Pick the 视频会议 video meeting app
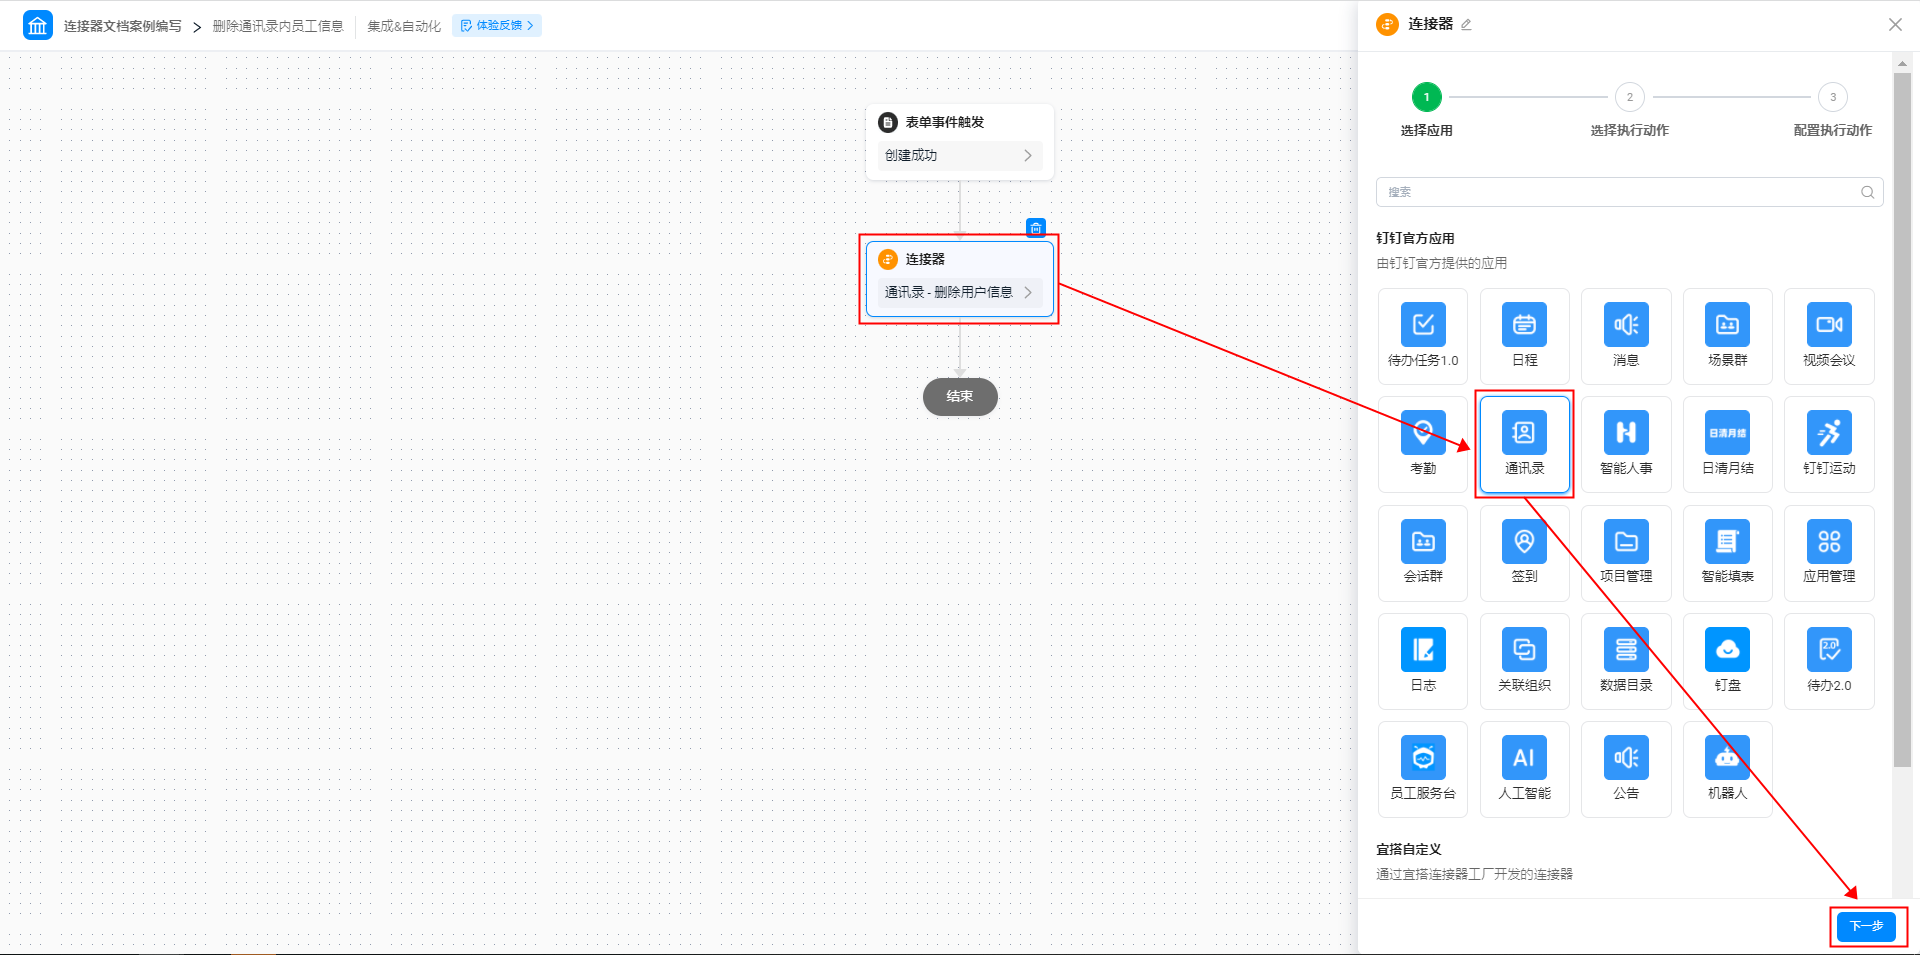 tap(1829, 336)
